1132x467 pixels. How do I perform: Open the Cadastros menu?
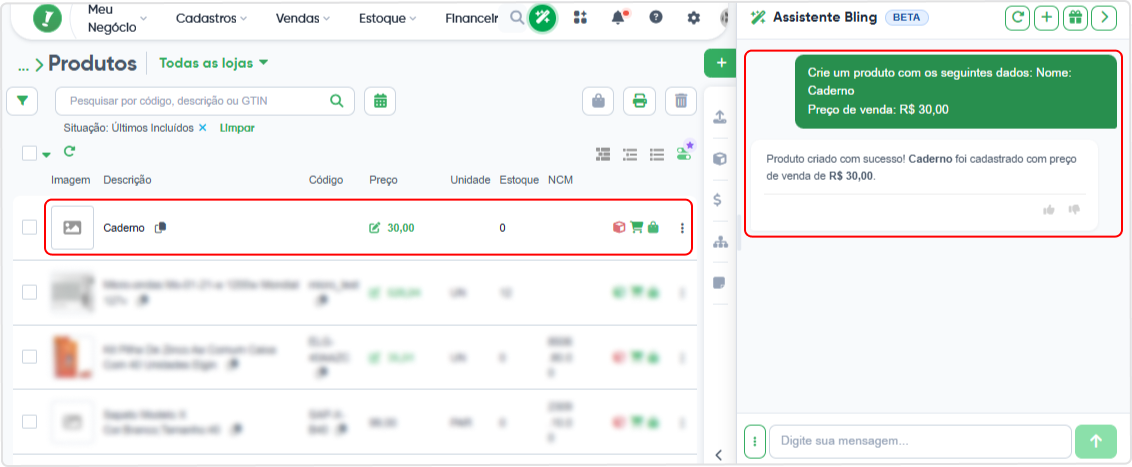pos(212,18)
